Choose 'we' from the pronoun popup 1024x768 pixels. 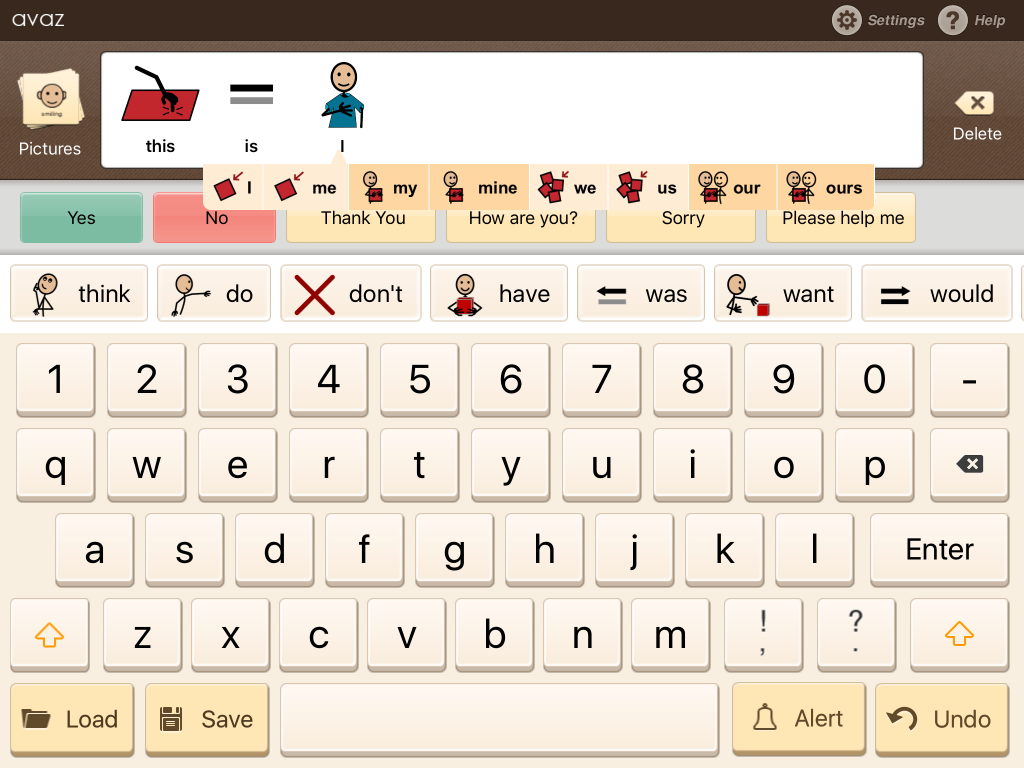tap(568, 187)
